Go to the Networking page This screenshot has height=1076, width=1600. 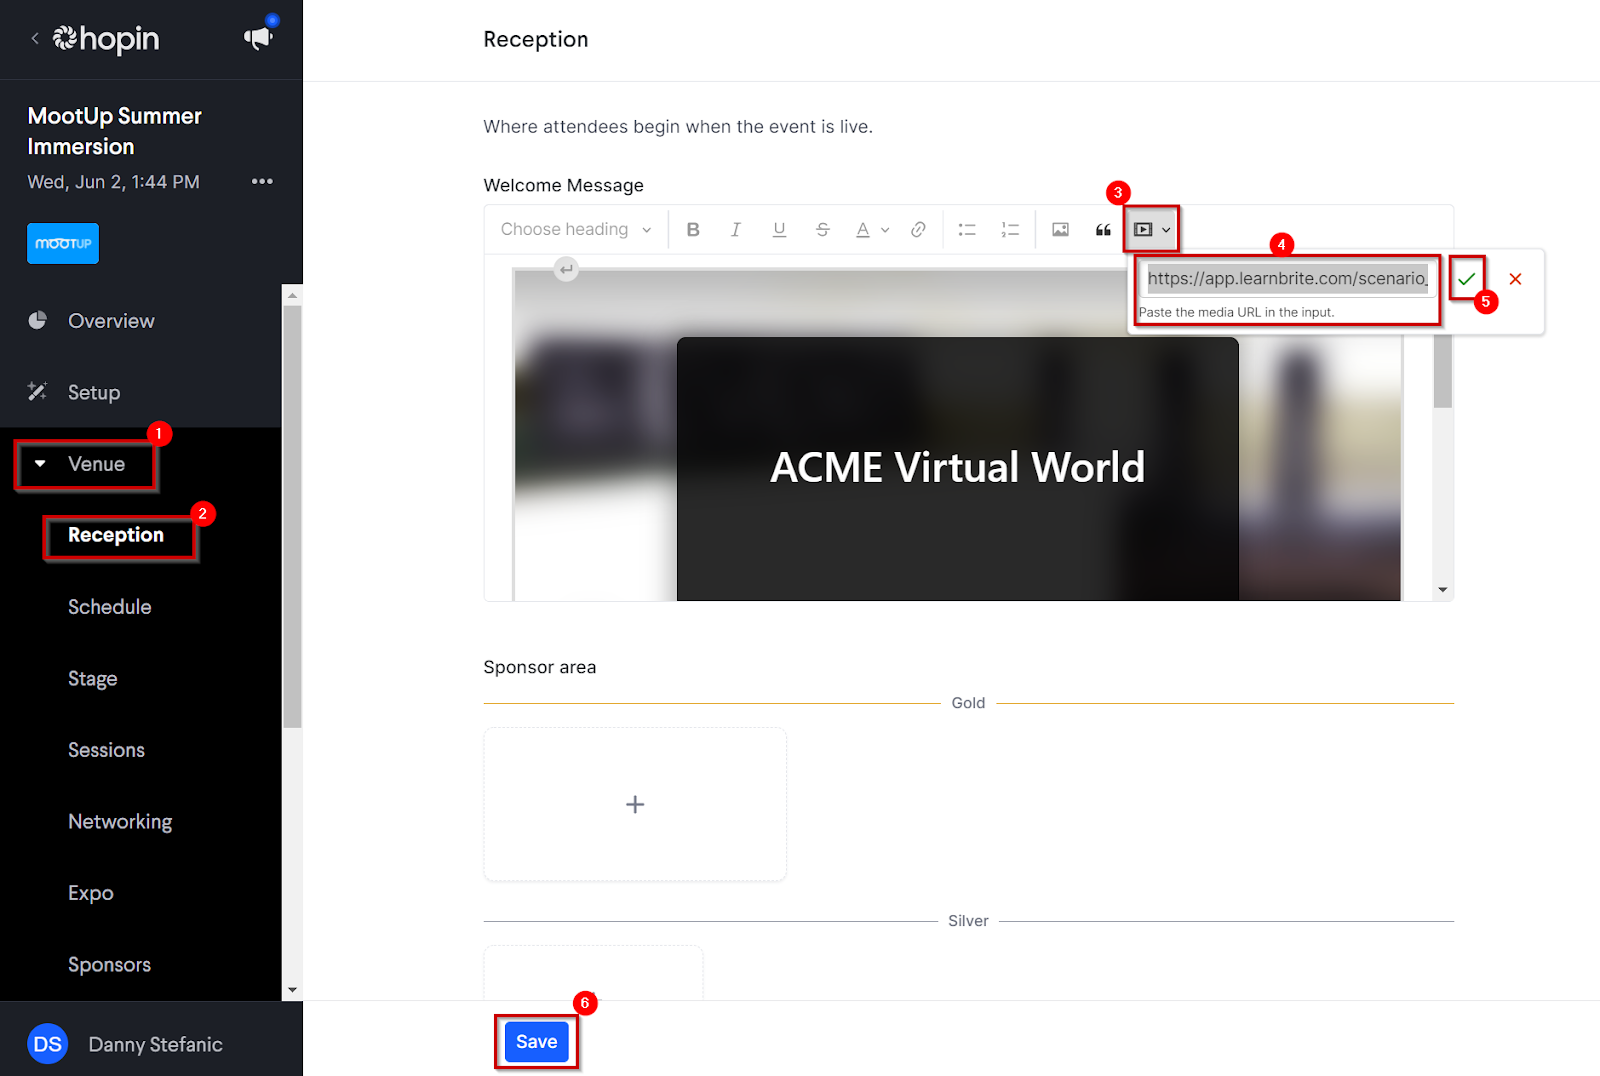120,822
